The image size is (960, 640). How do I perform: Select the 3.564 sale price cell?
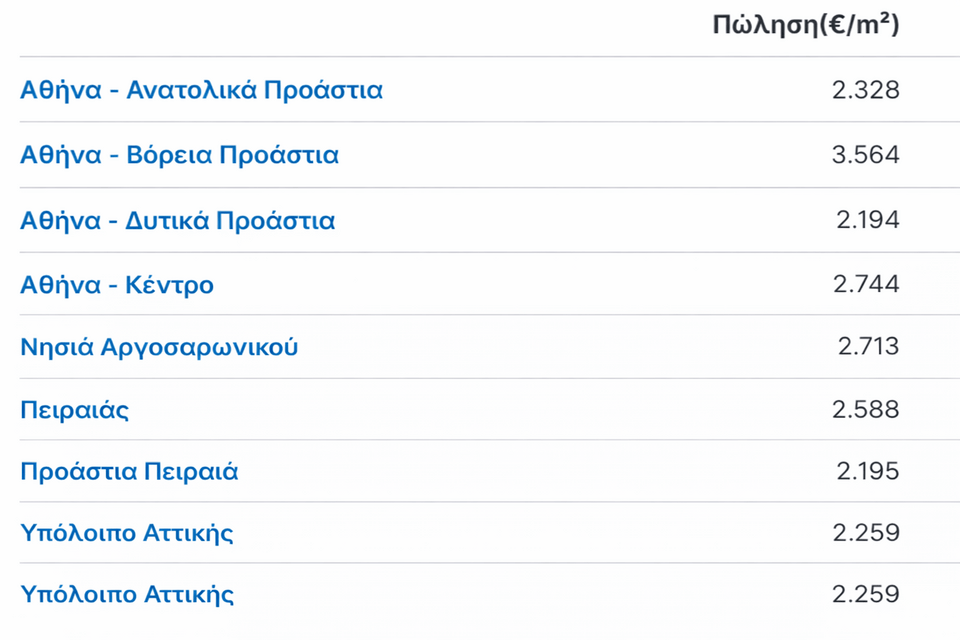(x=865, y=155)
